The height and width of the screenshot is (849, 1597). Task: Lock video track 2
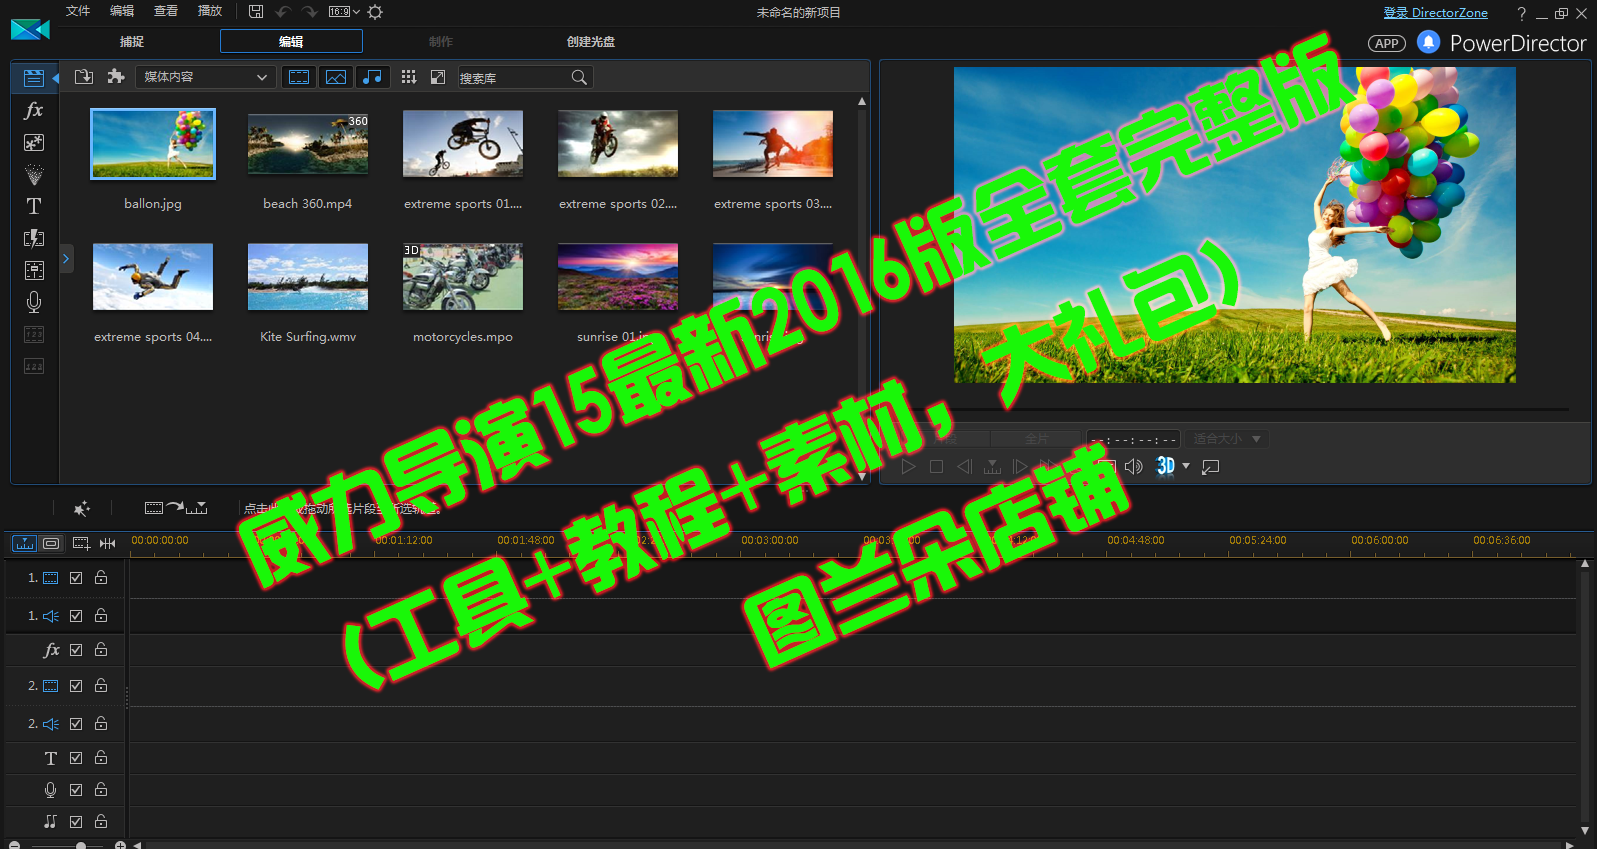point(101,685)
